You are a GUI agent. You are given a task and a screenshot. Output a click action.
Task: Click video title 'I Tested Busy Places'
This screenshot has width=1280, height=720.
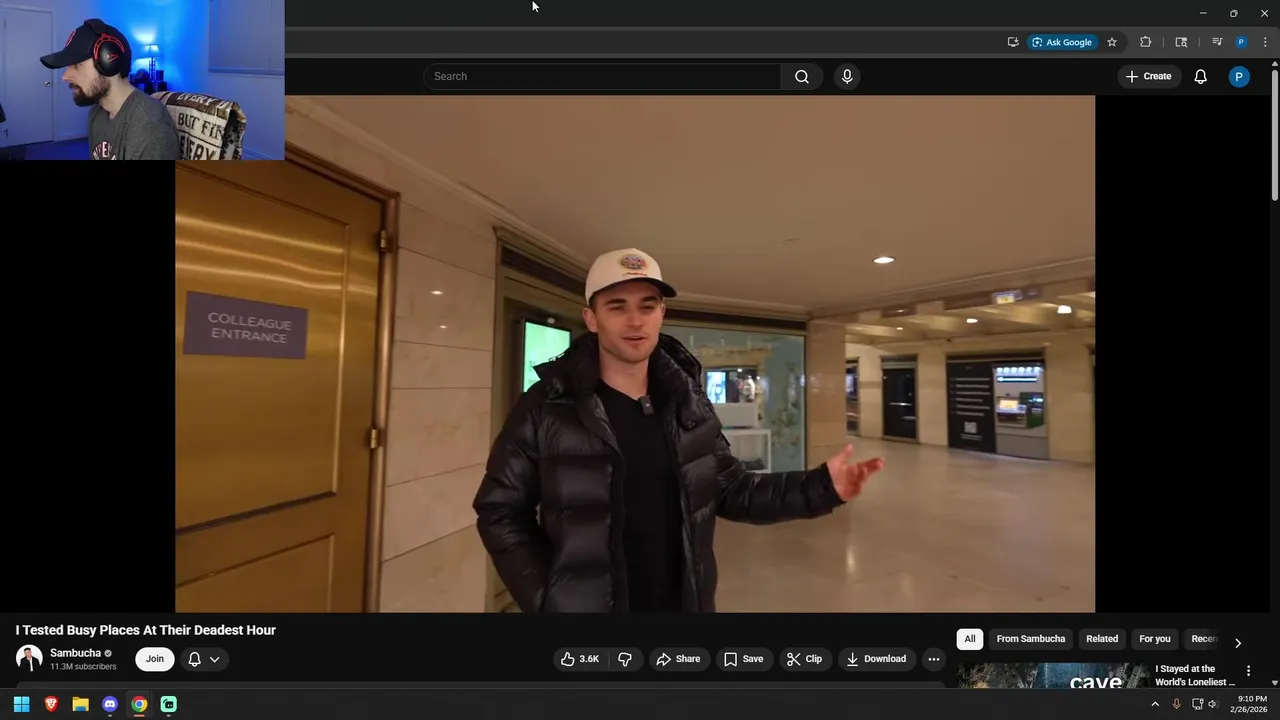pyautogui.click(x=145, y=630)
